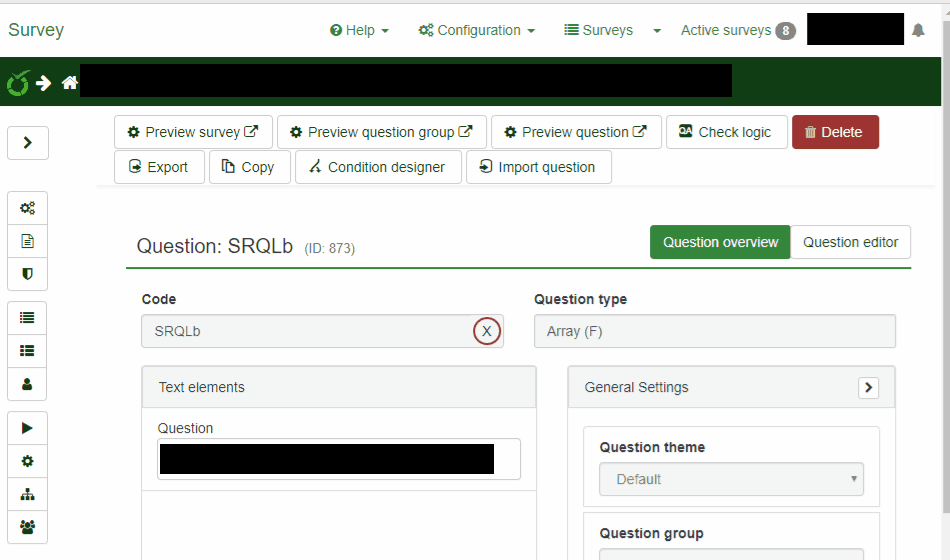Viewport: 950px width, 560px height.
Task: Click the notification bell icon
Action: [918, 31]
